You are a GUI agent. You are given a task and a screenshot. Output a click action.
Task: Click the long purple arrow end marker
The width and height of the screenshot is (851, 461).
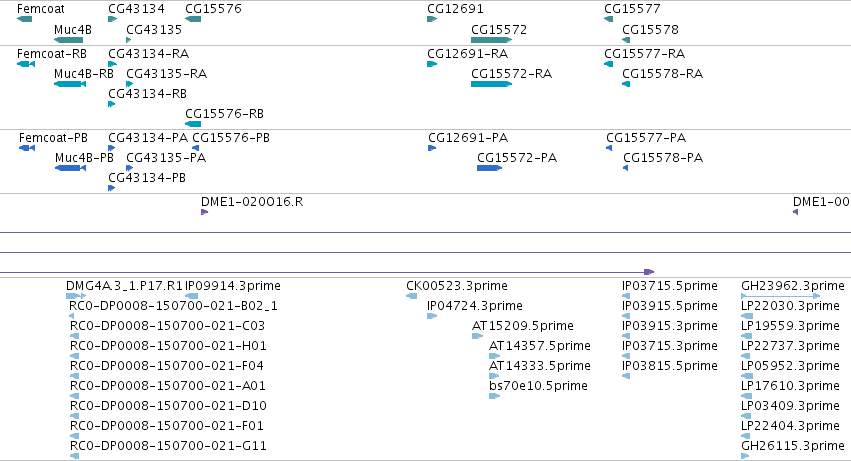649,272
